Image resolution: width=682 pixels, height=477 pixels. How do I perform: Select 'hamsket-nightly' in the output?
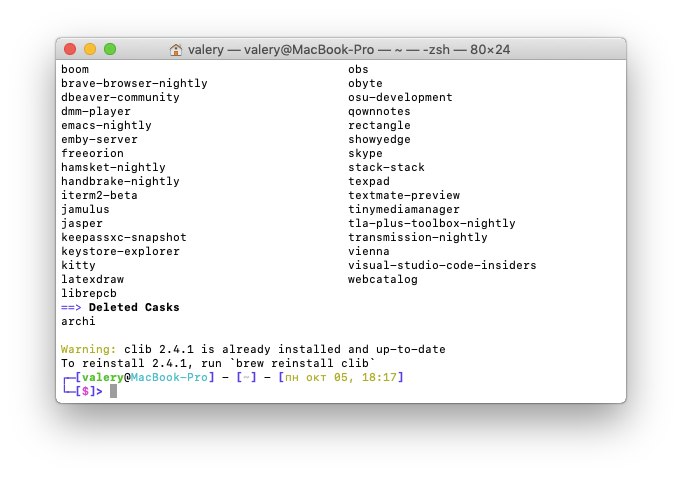[x=114, y=167]
